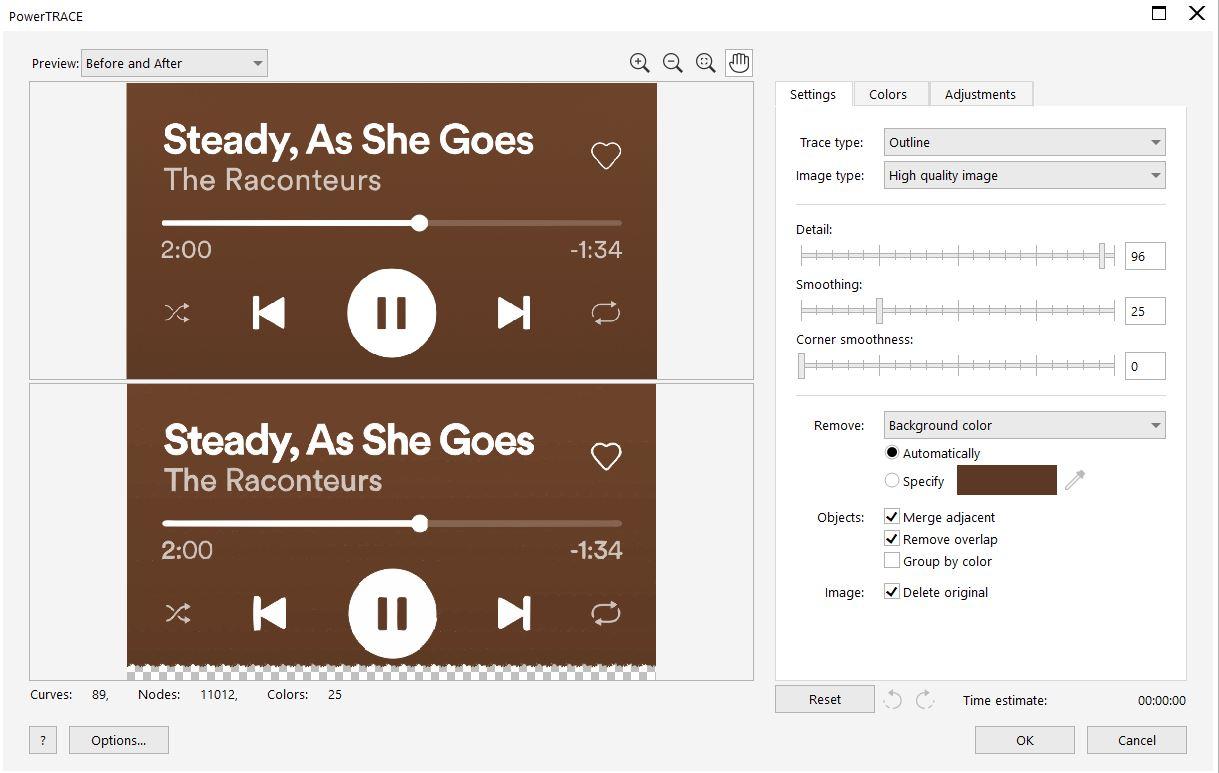Click the Cancel button
The image size is (1219, 773).
(1137, 740)
